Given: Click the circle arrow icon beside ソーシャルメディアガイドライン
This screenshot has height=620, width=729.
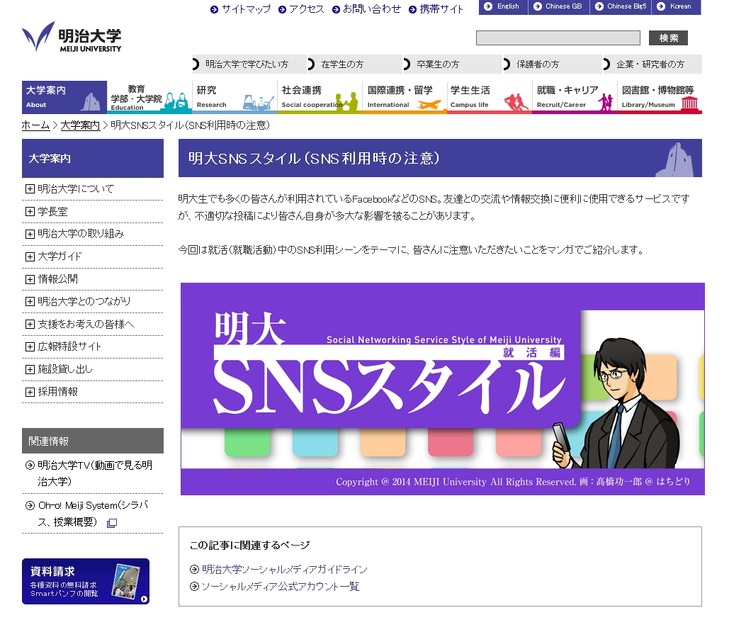Looking at the screenshot, I should 194,569.
